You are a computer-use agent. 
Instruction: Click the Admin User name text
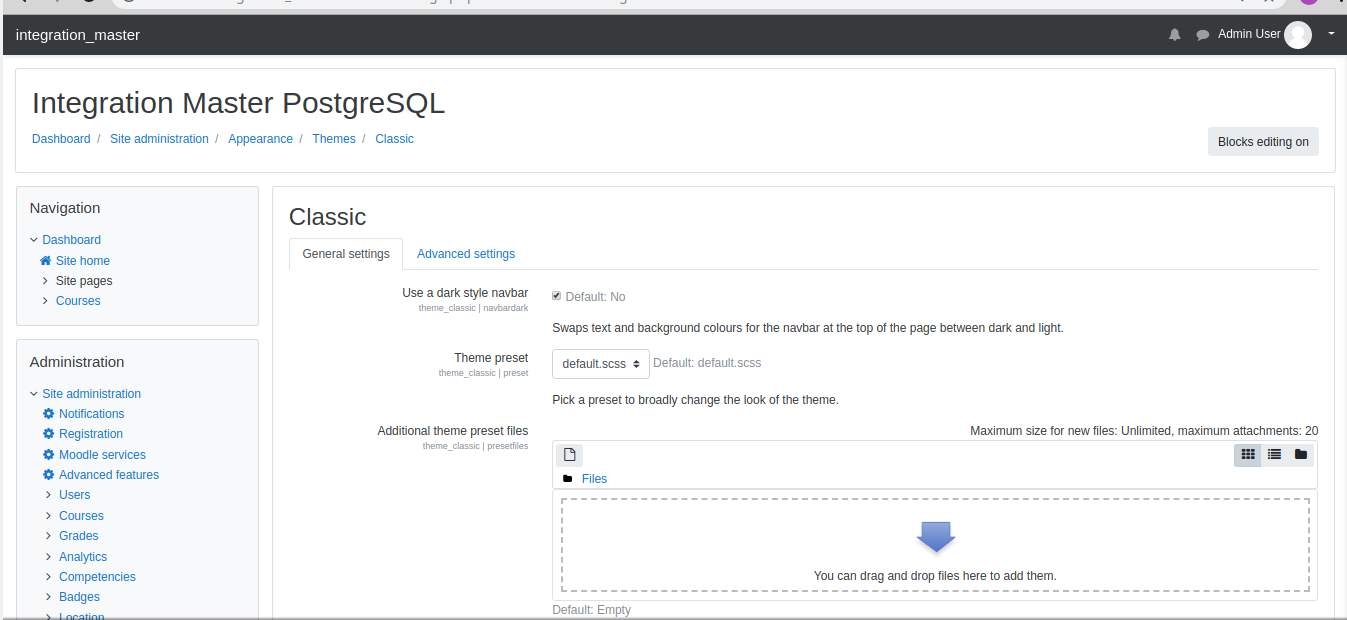[1249, 34]
